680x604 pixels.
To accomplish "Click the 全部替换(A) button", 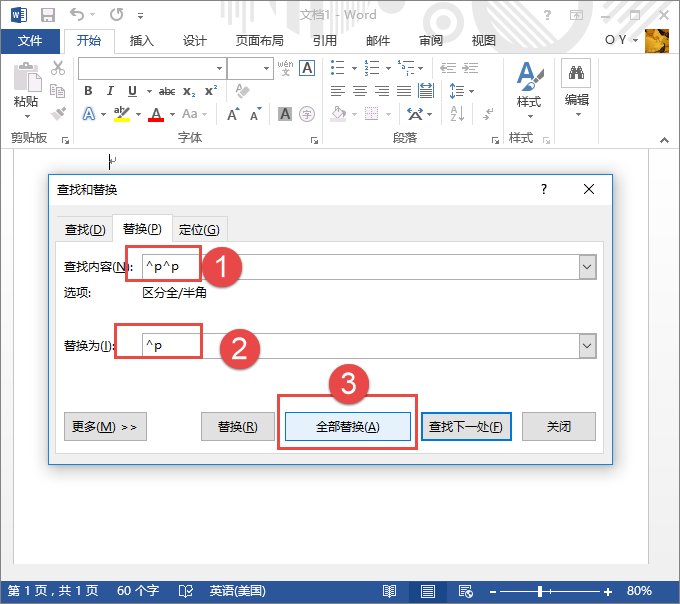I will [347, 426].
